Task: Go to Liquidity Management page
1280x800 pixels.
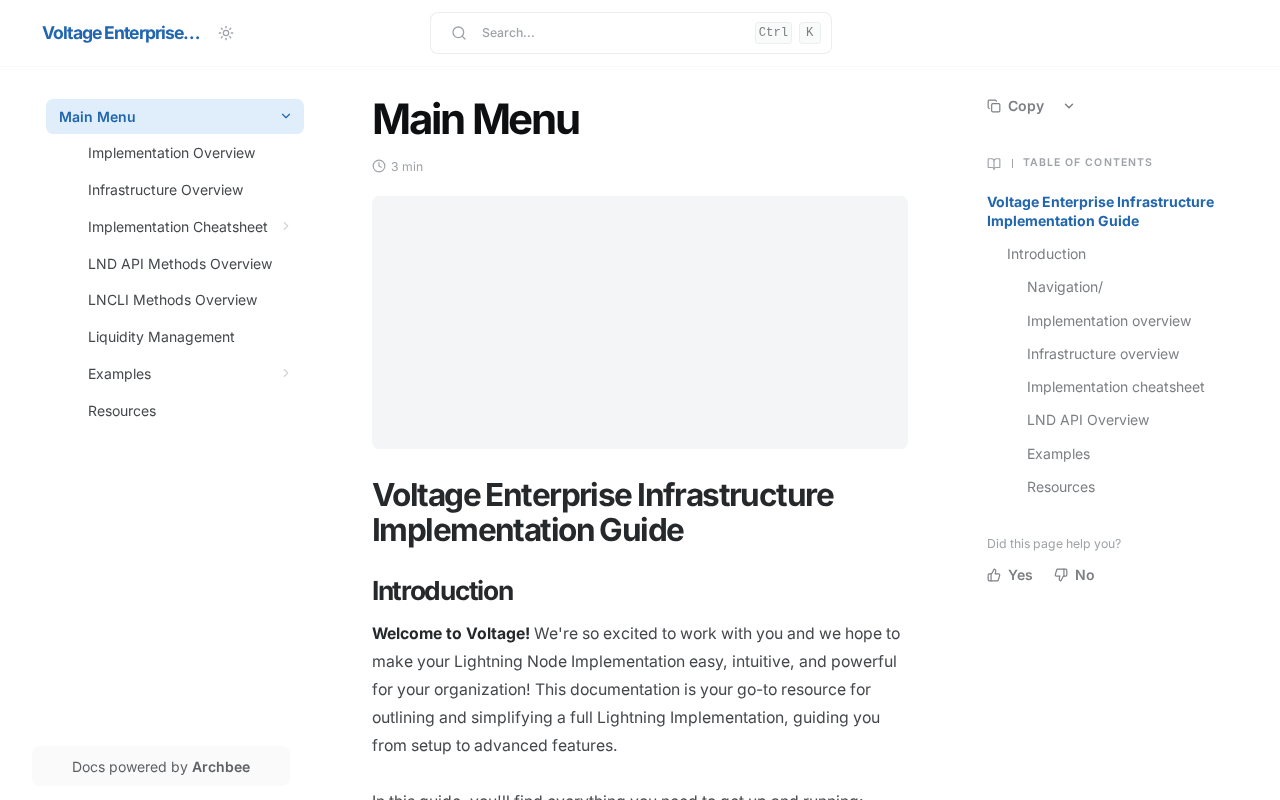Action: coord(161,337)
